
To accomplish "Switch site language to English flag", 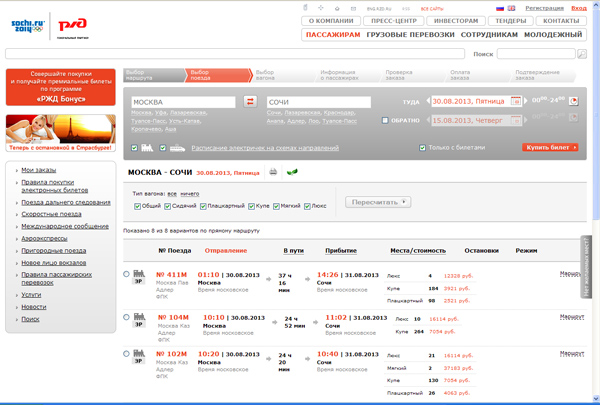I will click(512, 8).
